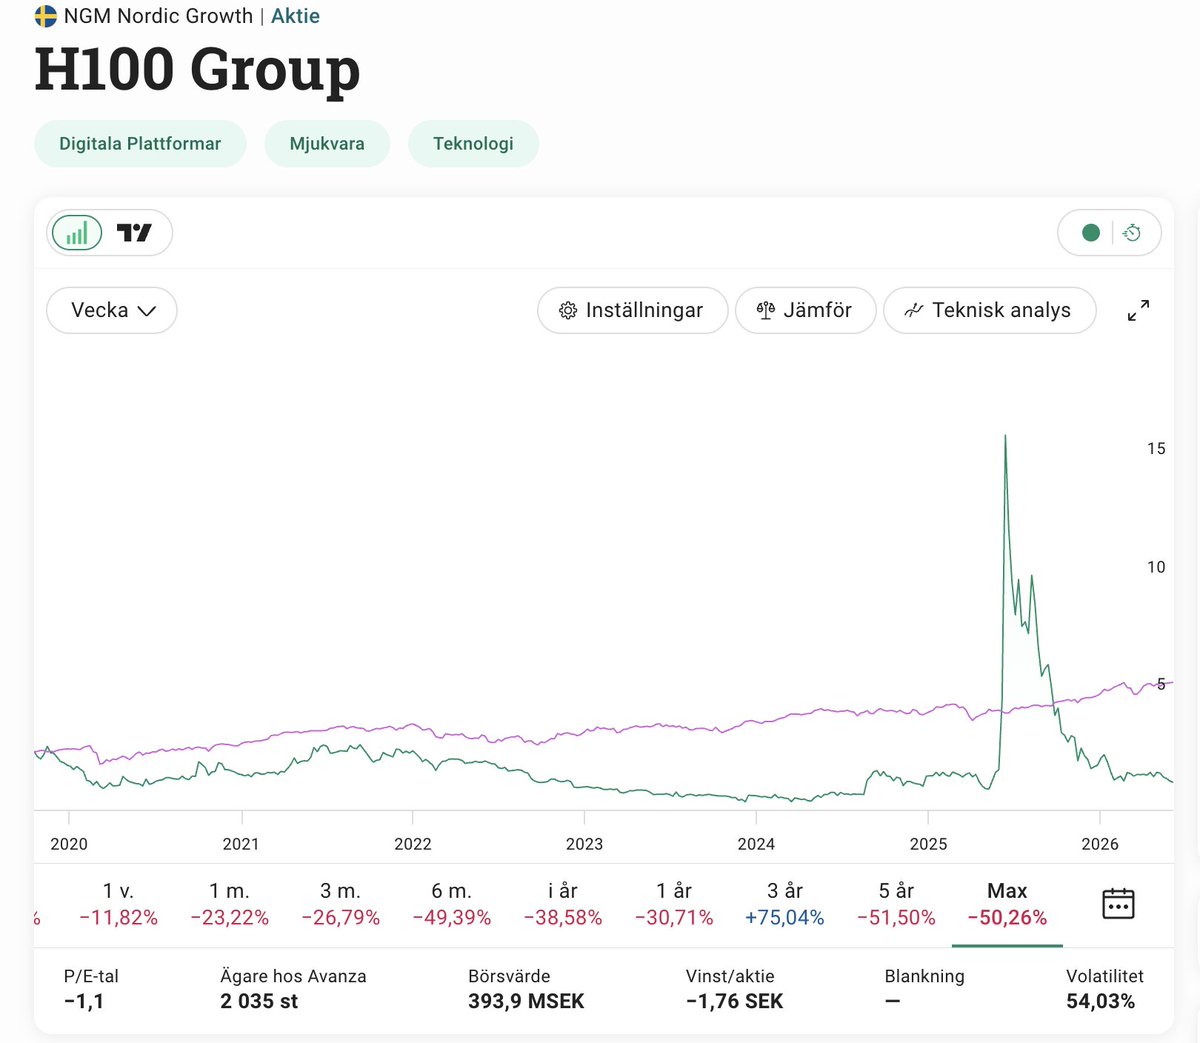Click the 2020 x-axis label
1200x1043 pixels.
point(69,844)
